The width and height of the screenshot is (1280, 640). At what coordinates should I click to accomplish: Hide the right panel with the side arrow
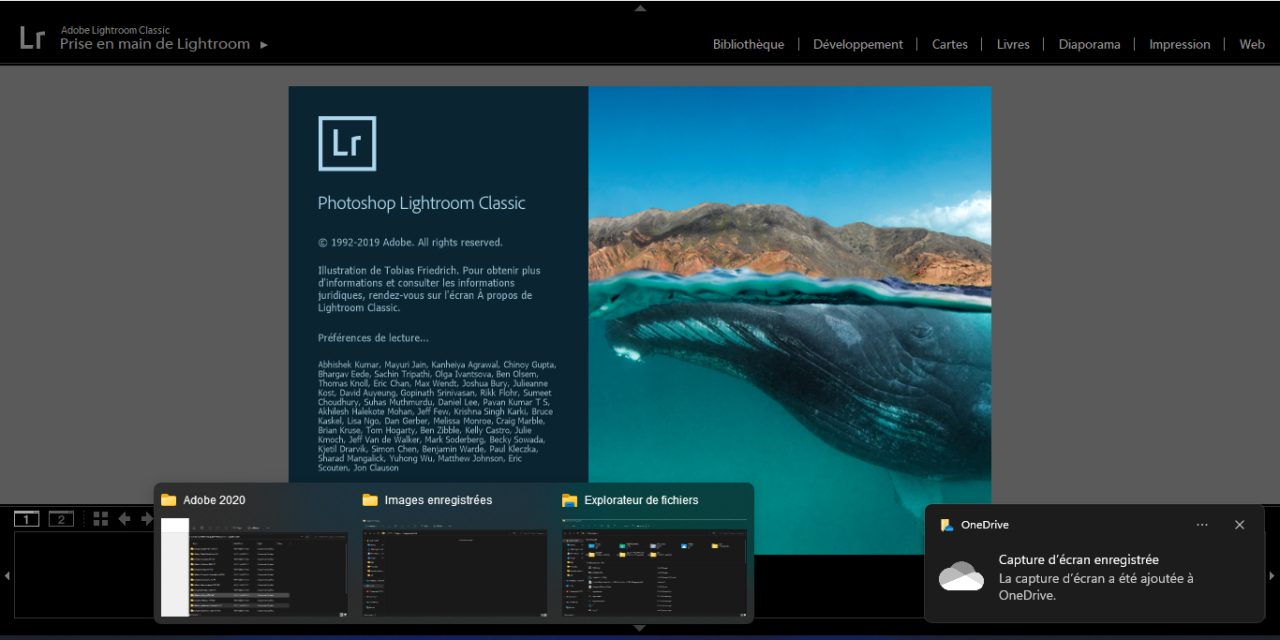(x=1272, y=576)
